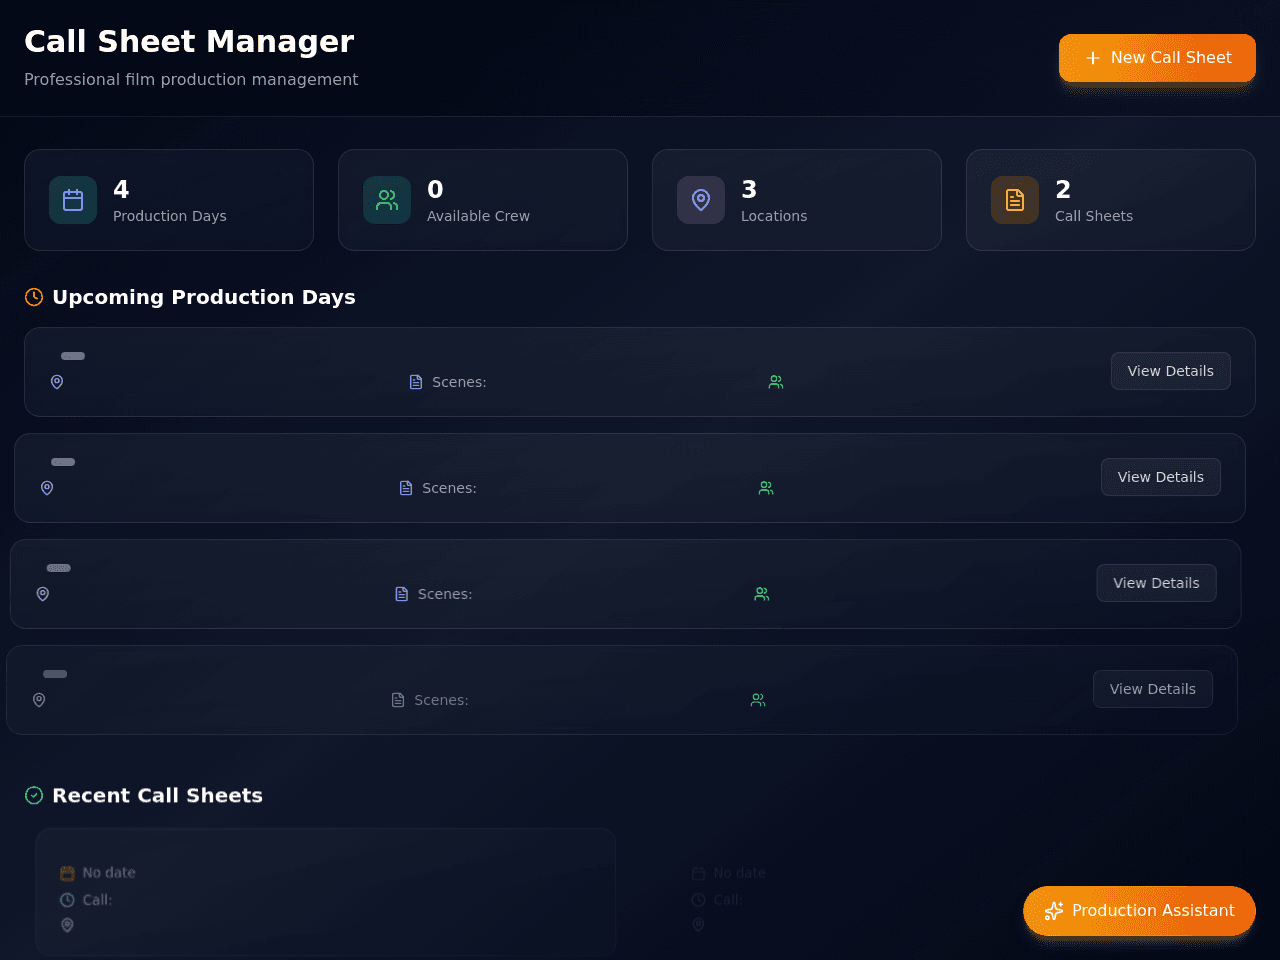The width and height of the screenshot is (1280, 960).
Task: Click the count "2" above Call Sheets
Action: click(1063, 189)
